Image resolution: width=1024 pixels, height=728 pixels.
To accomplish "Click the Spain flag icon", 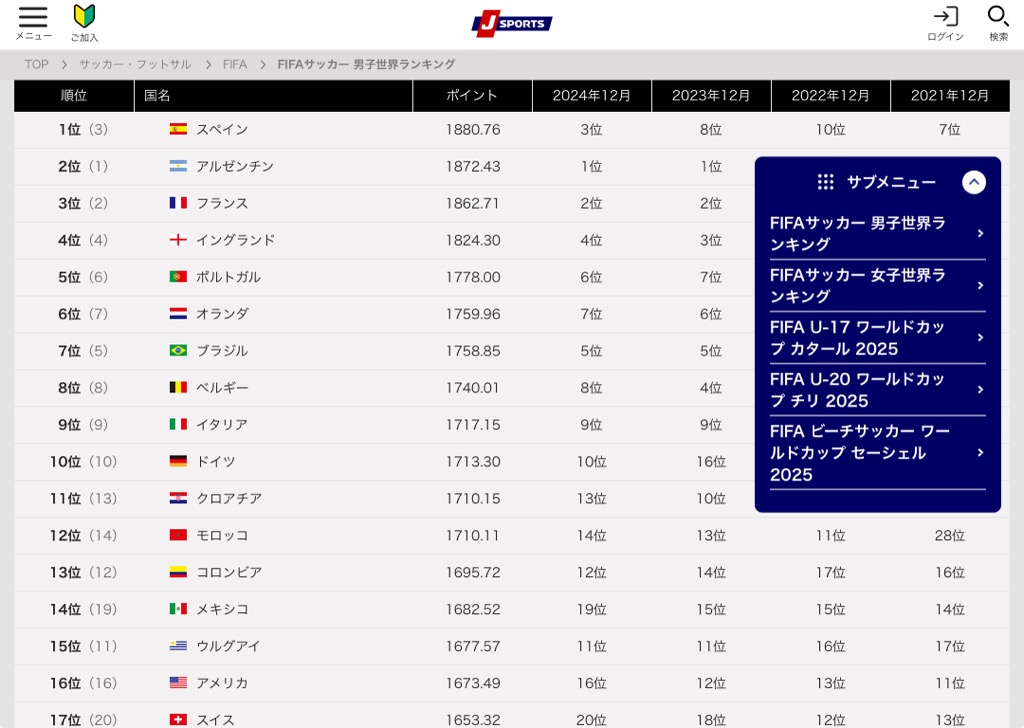I will coord(178,129).
